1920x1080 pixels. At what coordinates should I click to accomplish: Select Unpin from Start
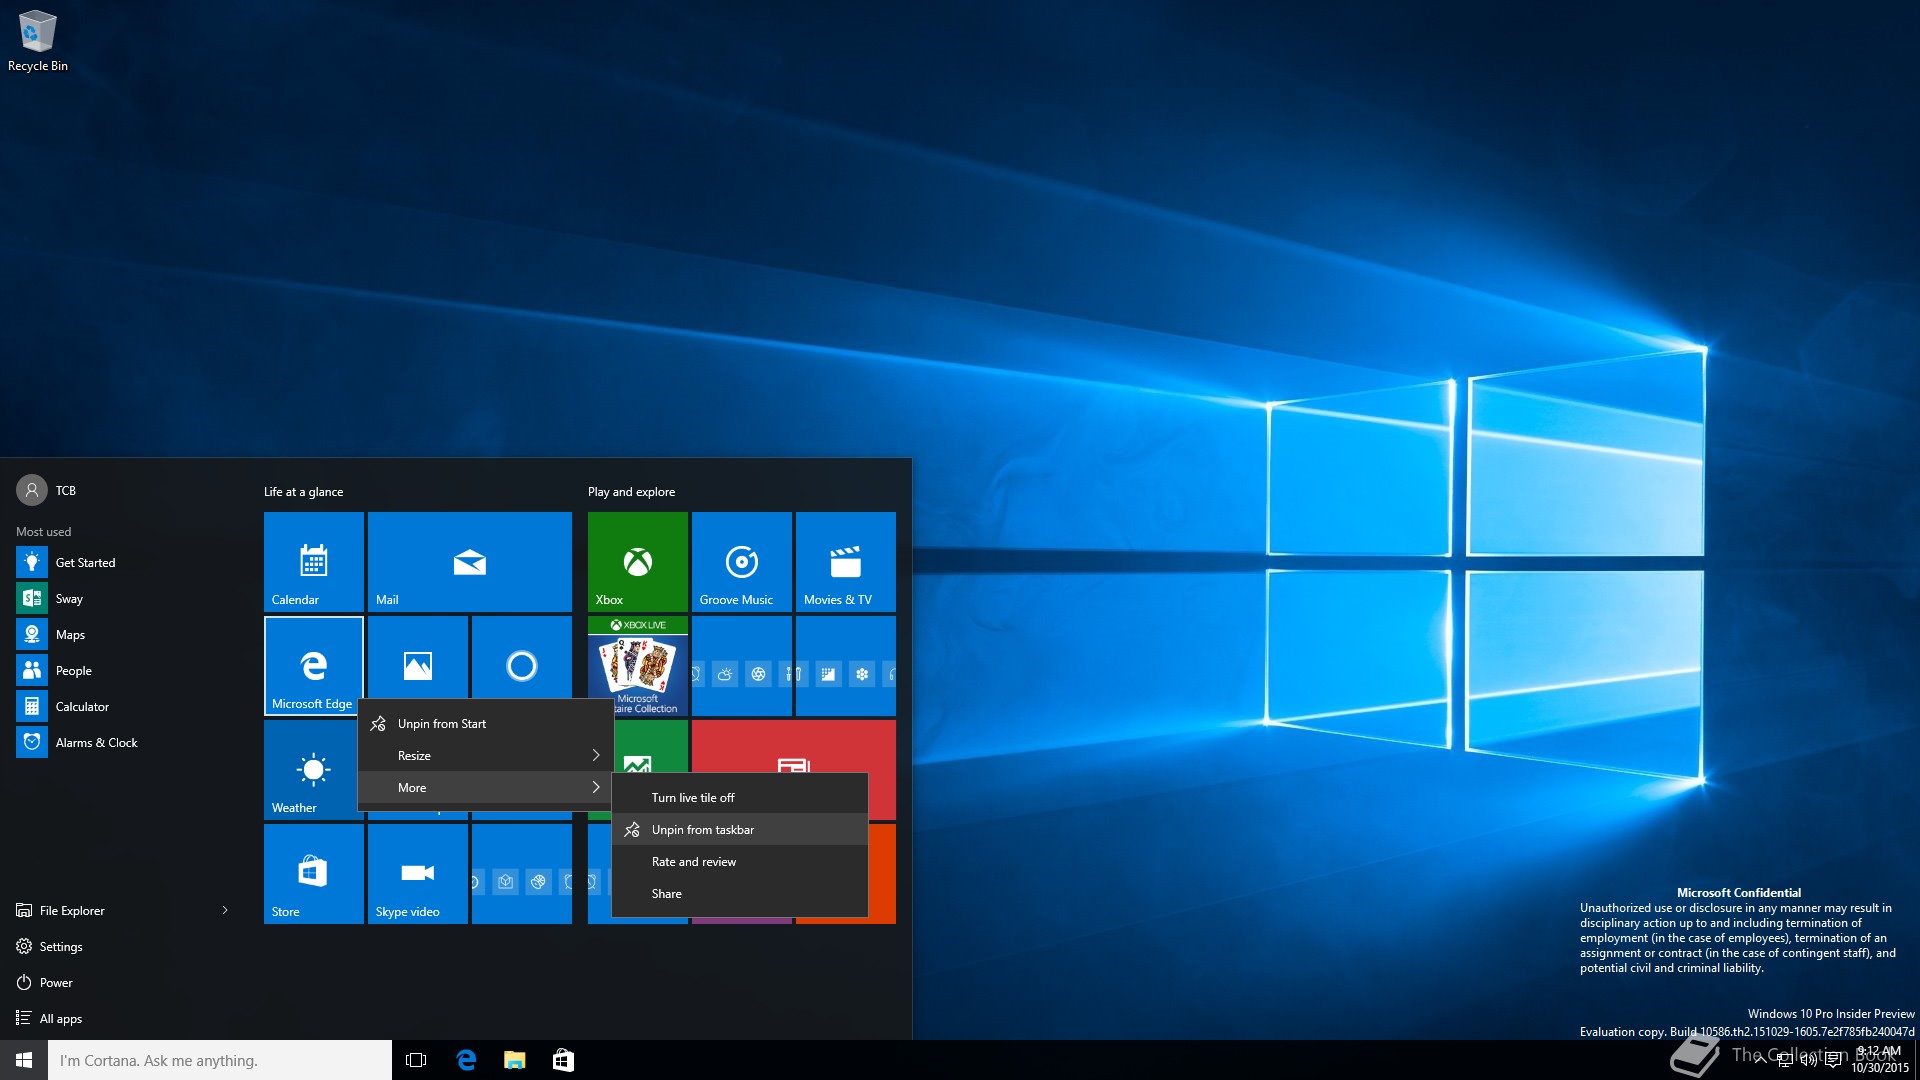pyautogui.click(x=486, y=724)
